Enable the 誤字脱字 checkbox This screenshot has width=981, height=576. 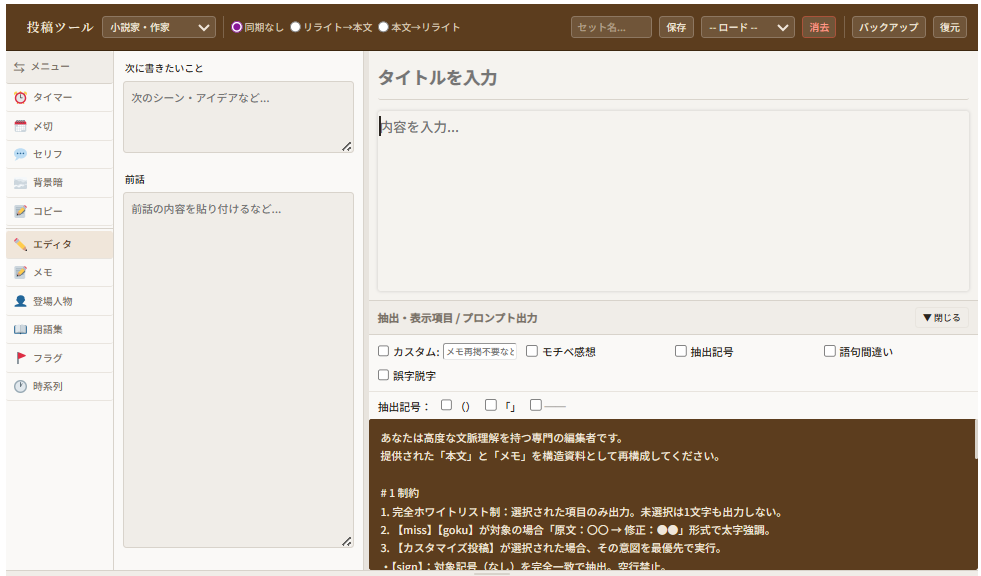pyautogui.click(x=382, y=375)
